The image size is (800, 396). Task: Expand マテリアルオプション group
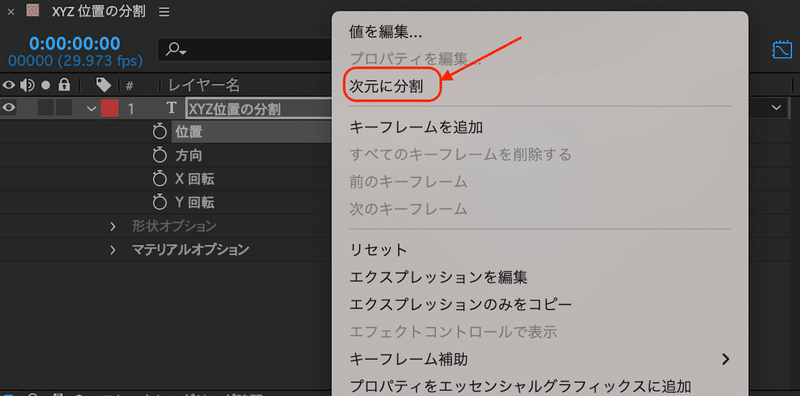[113, 250]
